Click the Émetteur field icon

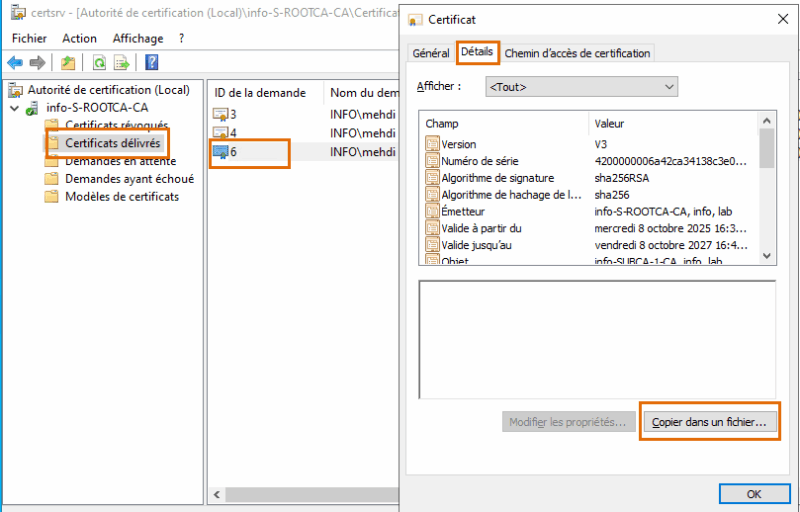tap(432, 211)
